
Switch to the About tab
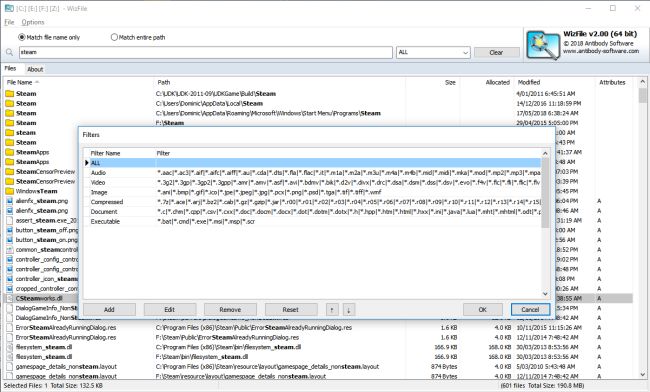(35, 69)
